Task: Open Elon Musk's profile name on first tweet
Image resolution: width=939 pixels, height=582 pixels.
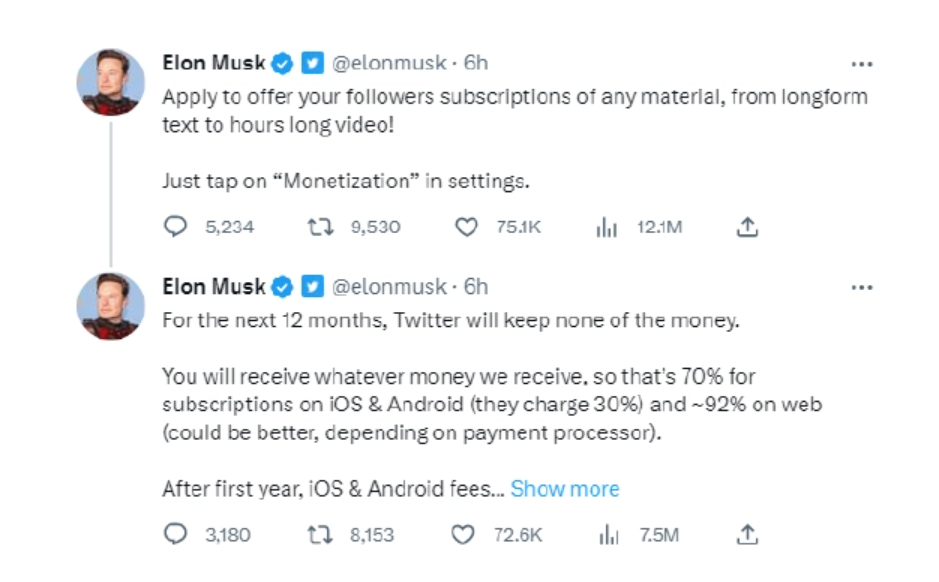Action: (214, 63)
